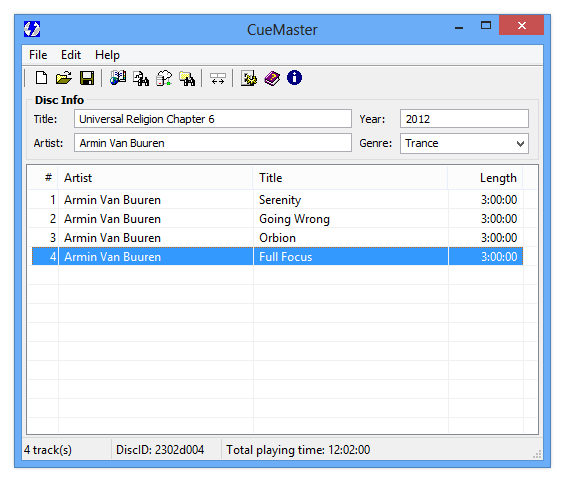Open the Help menu
Screen dimensions: 569x486
[x=107, y=55]
